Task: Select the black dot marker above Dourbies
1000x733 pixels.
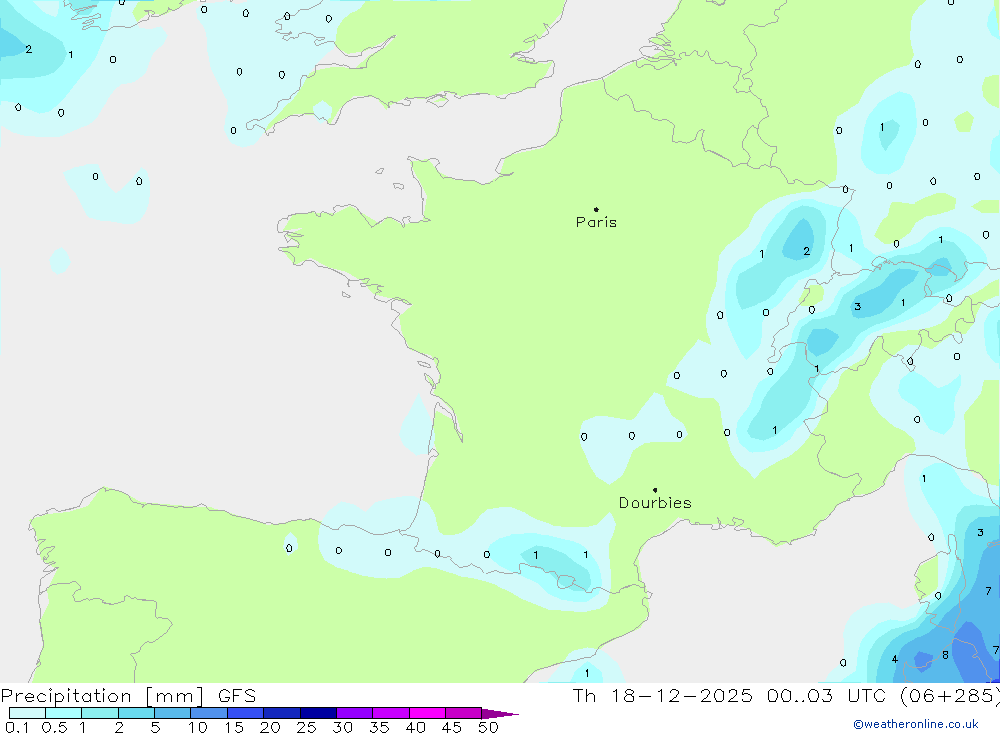Action: [655, 490]
